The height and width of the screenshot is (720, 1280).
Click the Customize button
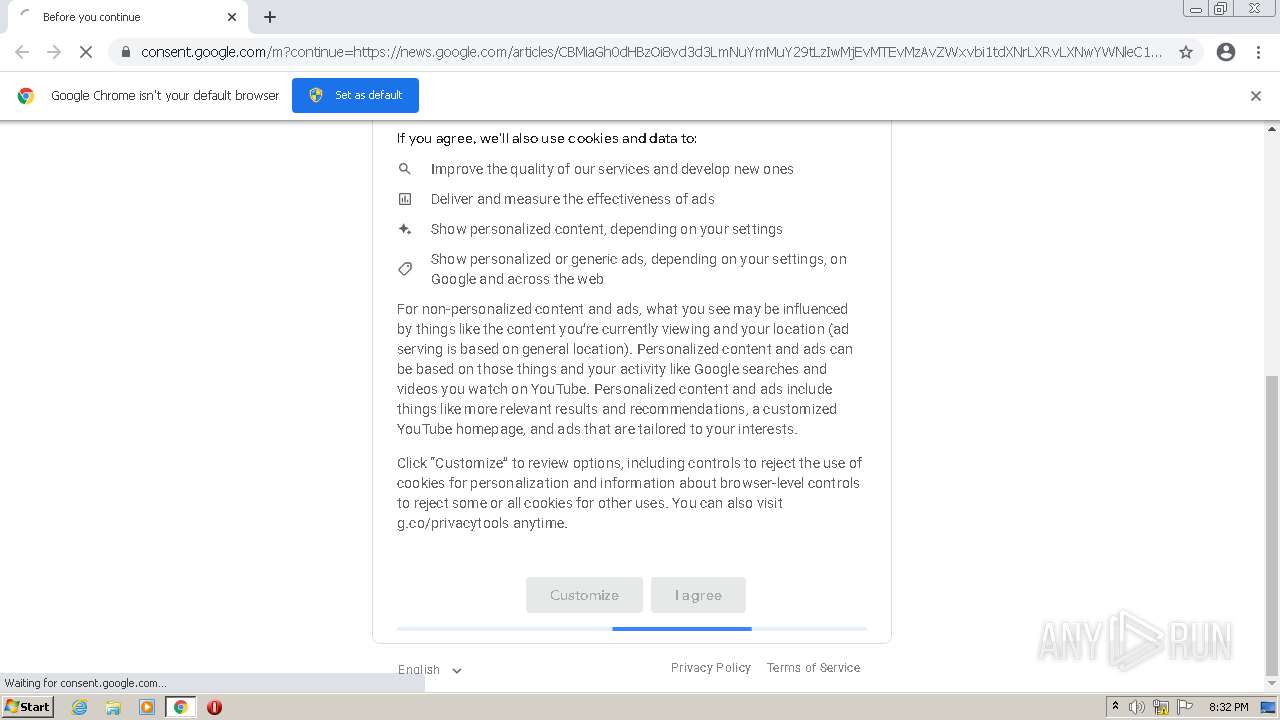pos(584,595)
